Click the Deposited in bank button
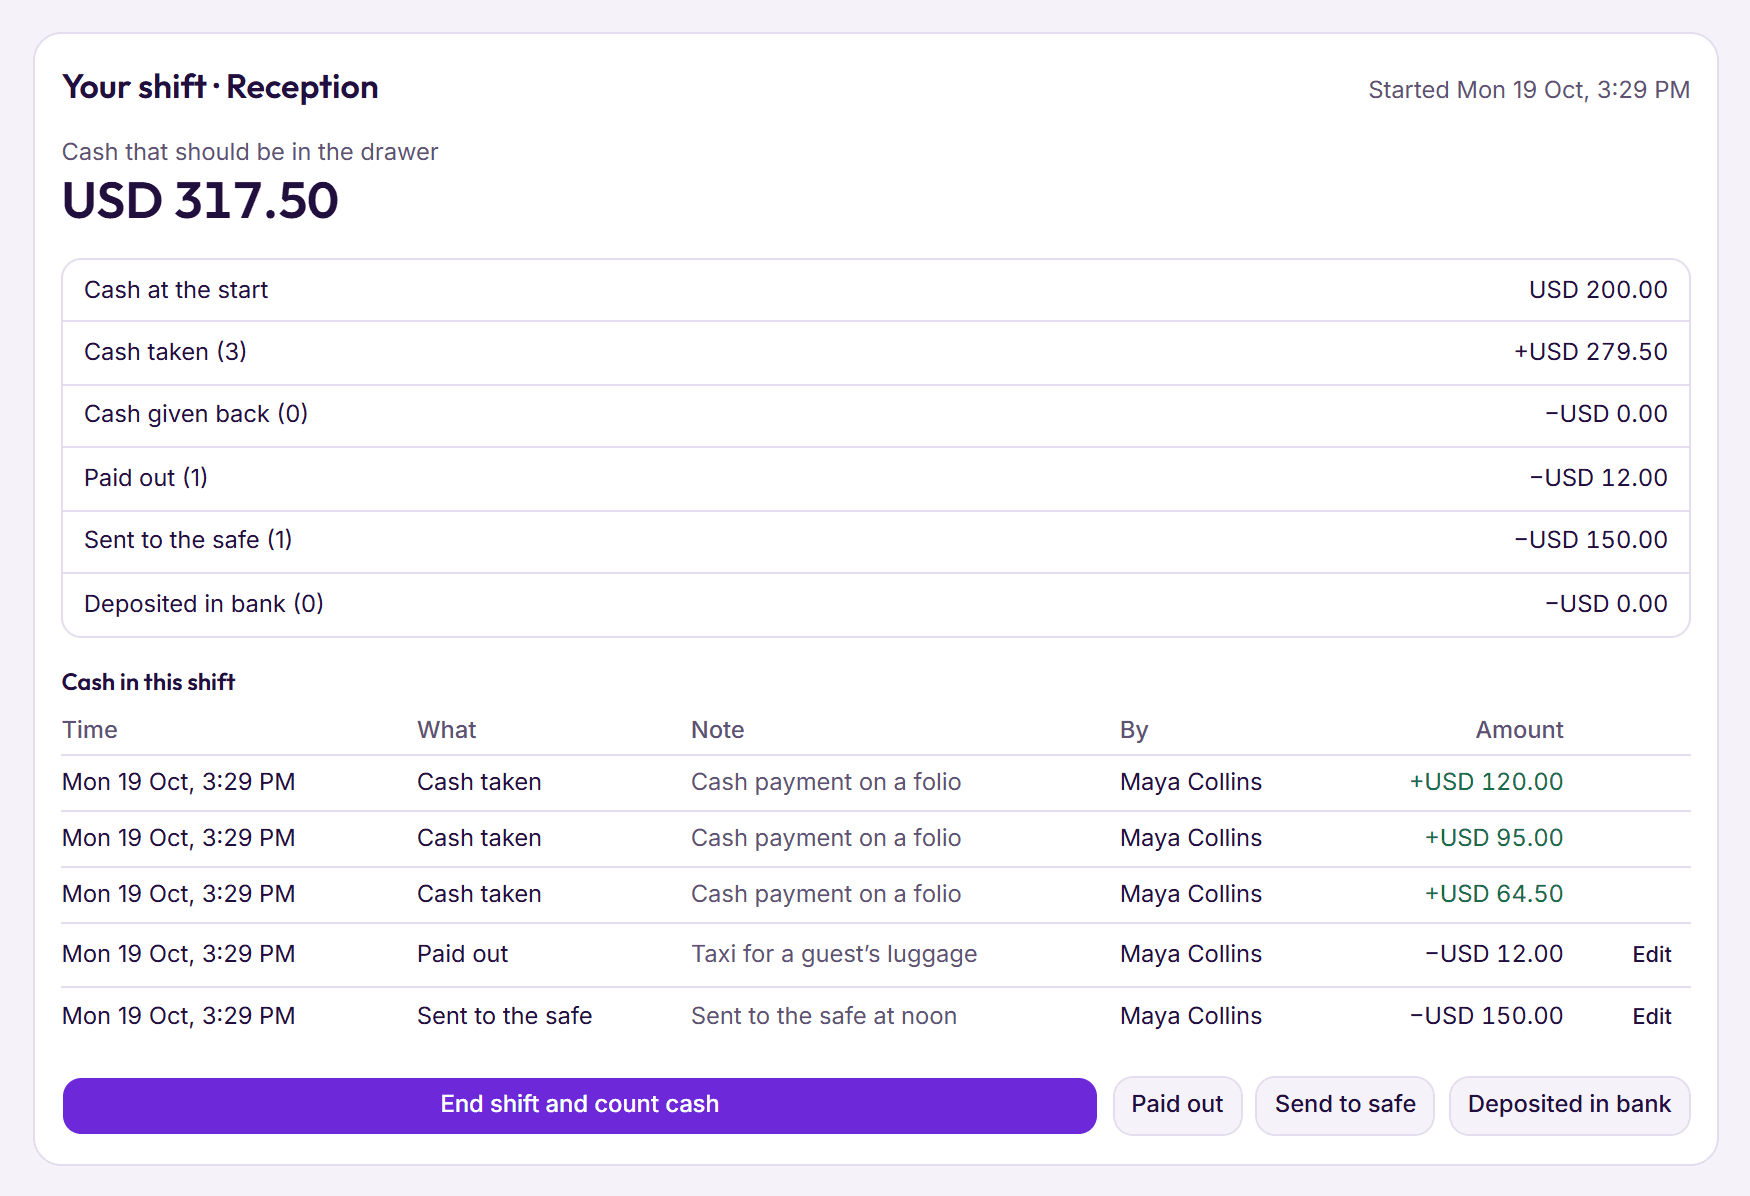Image resolution: width=1750 pixels, height=1196 pixels. tap(1569, 1105)
